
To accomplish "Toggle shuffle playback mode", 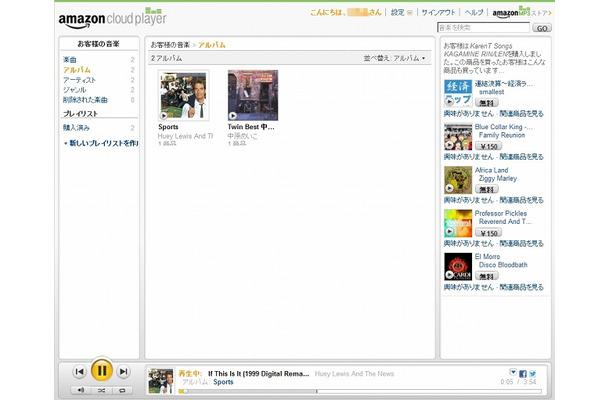I will click(x=102, y=390).
